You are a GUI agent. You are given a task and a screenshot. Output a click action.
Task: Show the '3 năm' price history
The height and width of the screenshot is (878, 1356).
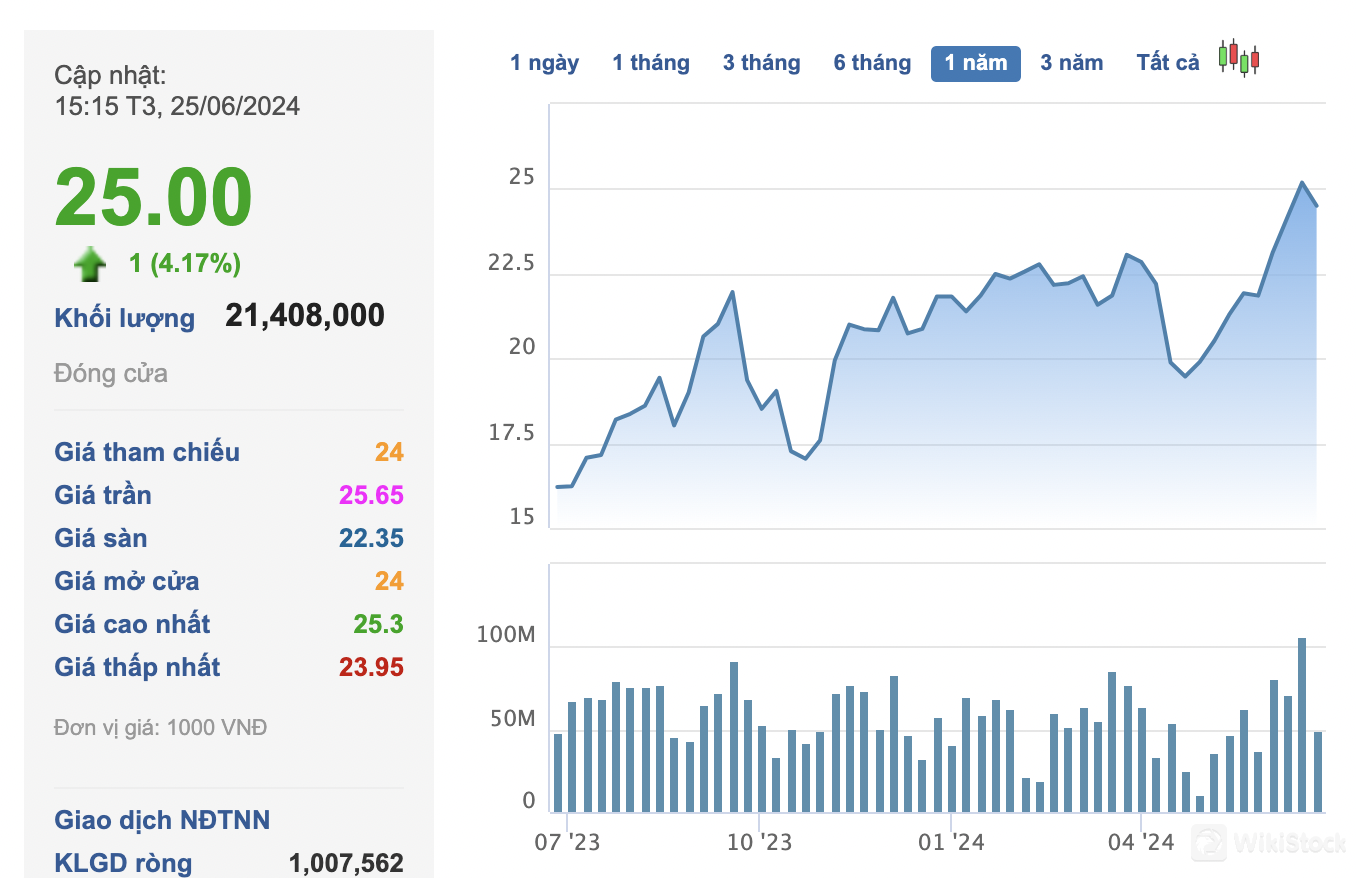tap(1071, 63)
